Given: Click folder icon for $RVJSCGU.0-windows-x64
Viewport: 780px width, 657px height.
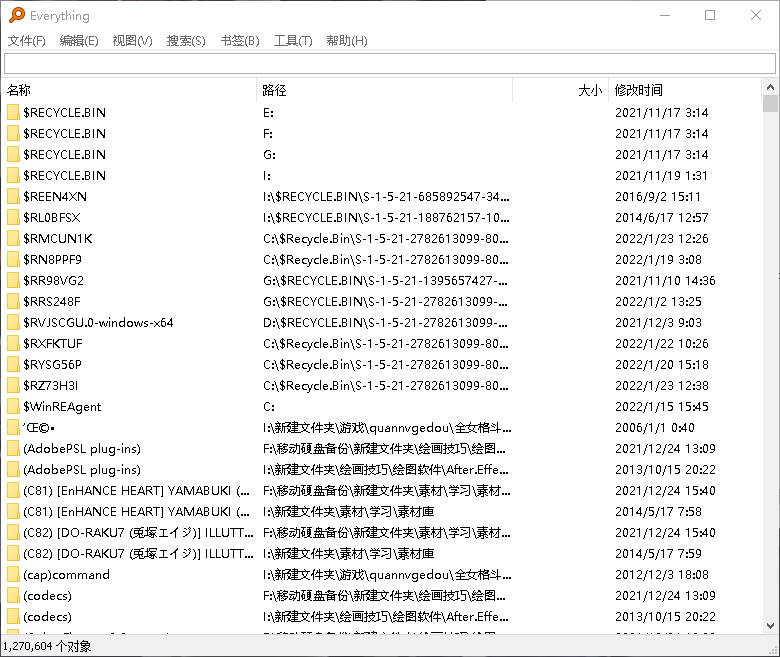Looking at the screenshot, I should tap(13, 322).
